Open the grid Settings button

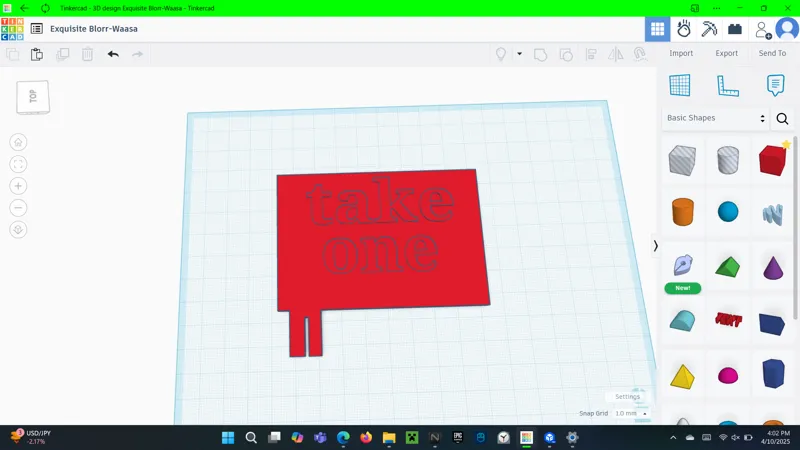pos(627,396)
